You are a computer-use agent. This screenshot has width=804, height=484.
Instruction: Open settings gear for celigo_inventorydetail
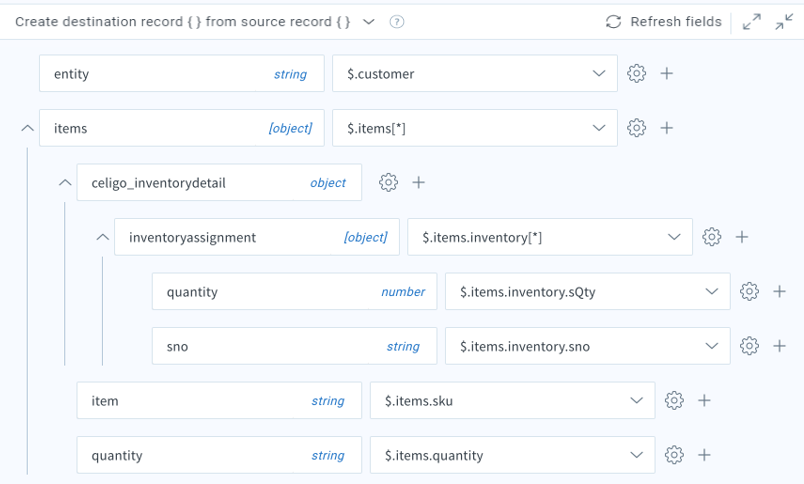point(388,182)
